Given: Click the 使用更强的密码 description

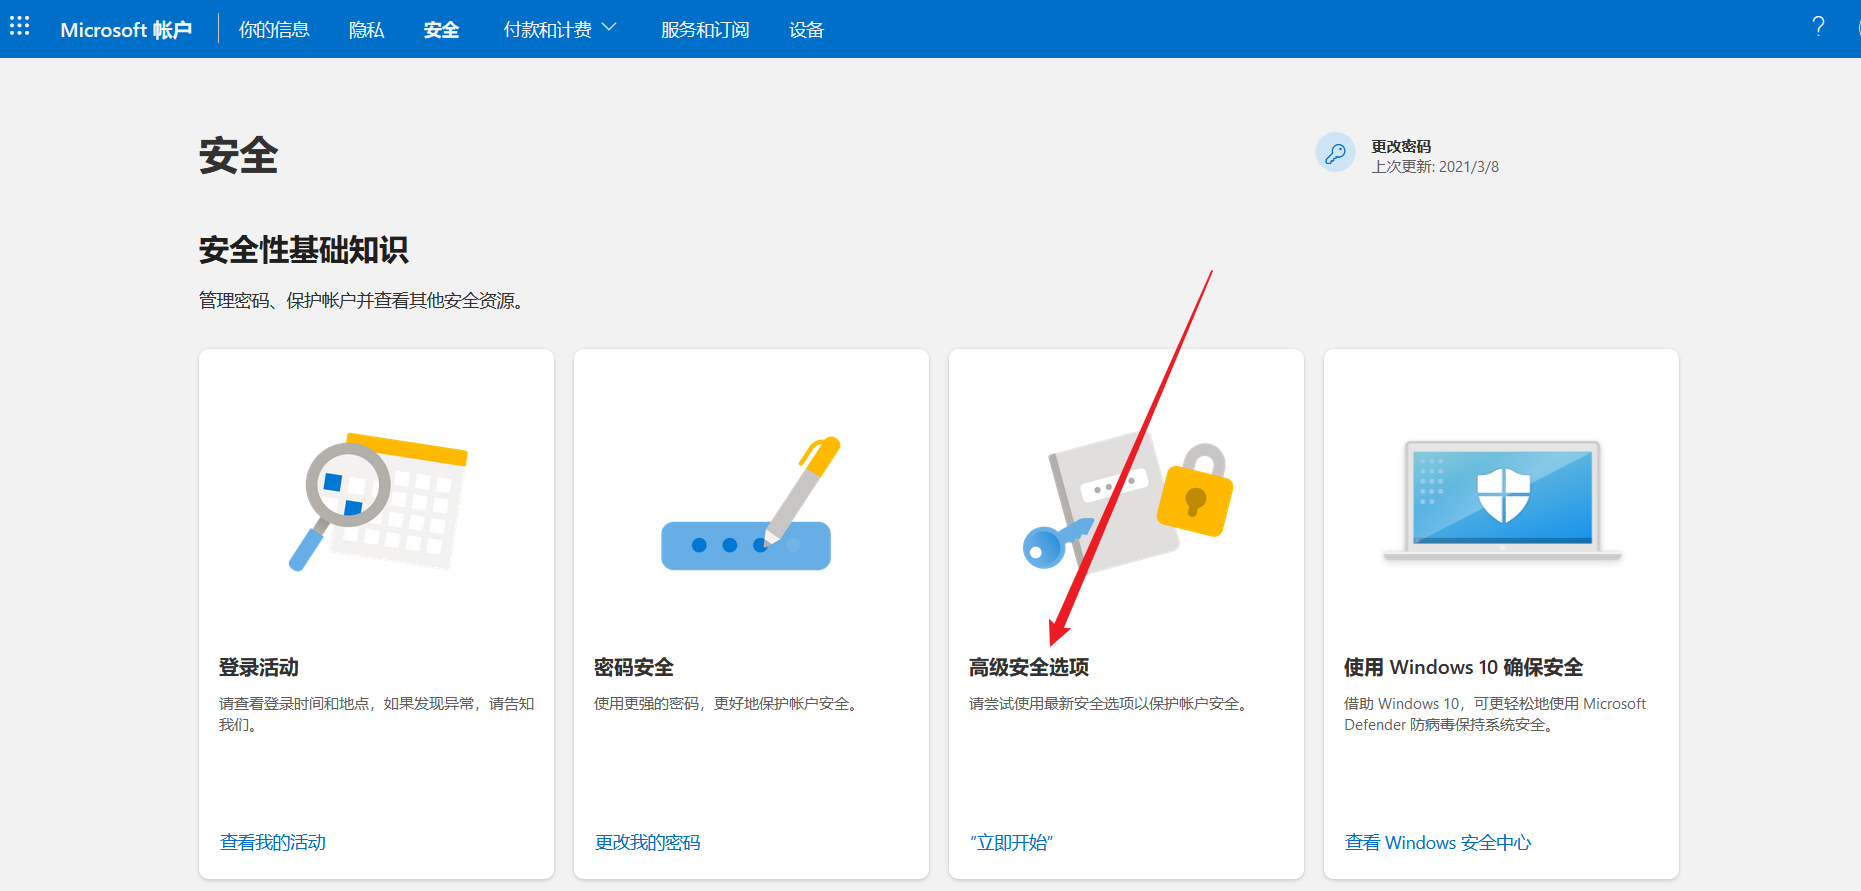Looking at the screenshot, I should (x=726, y=704).
